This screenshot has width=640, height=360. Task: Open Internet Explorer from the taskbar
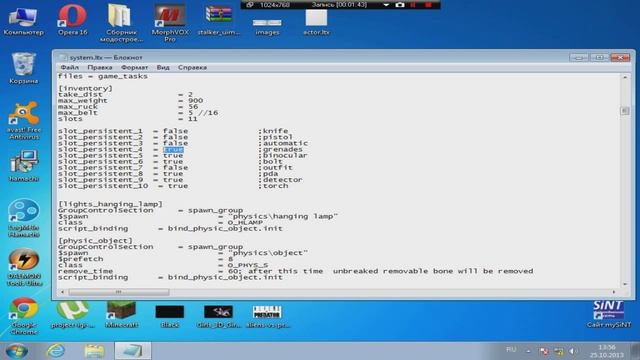[x=56, y=351]
